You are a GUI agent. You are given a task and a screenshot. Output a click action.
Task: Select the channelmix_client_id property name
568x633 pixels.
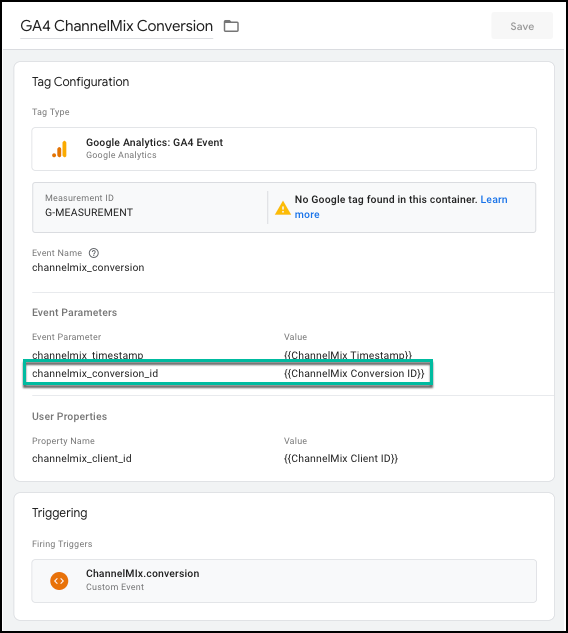82,459
